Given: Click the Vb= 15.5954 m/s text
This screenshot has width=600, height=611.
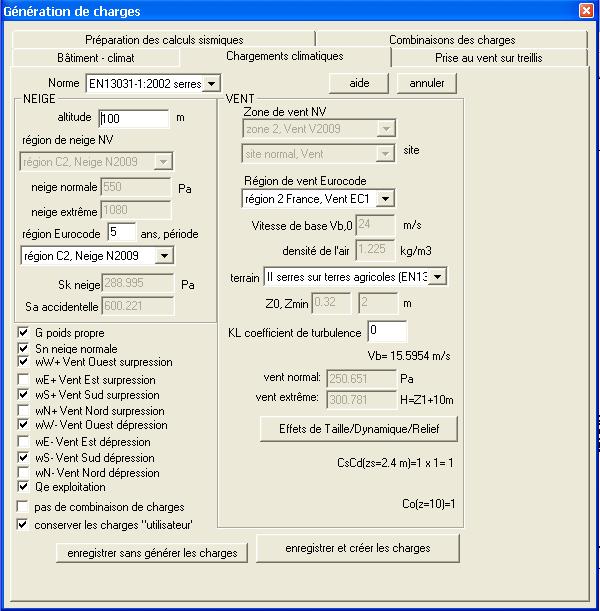Looking at the screenshot, I should click(409, 356).
